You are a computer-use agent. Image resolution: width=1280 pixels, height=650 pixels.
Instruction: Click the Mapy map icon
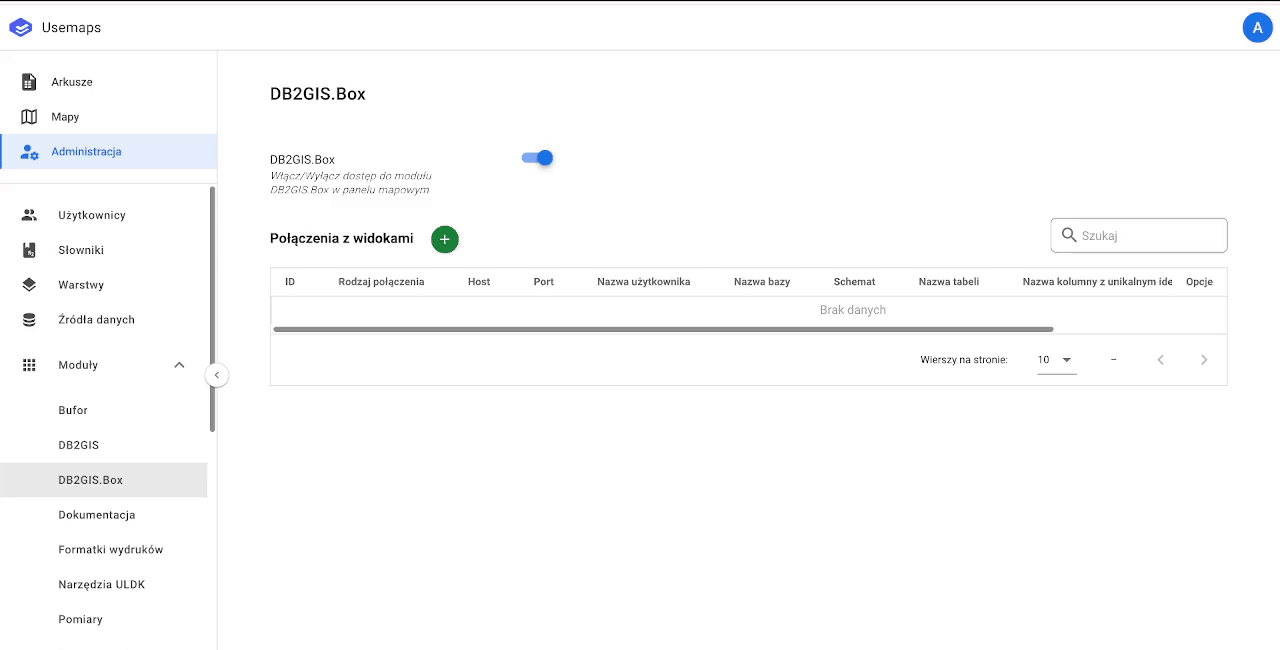(29, 117)
